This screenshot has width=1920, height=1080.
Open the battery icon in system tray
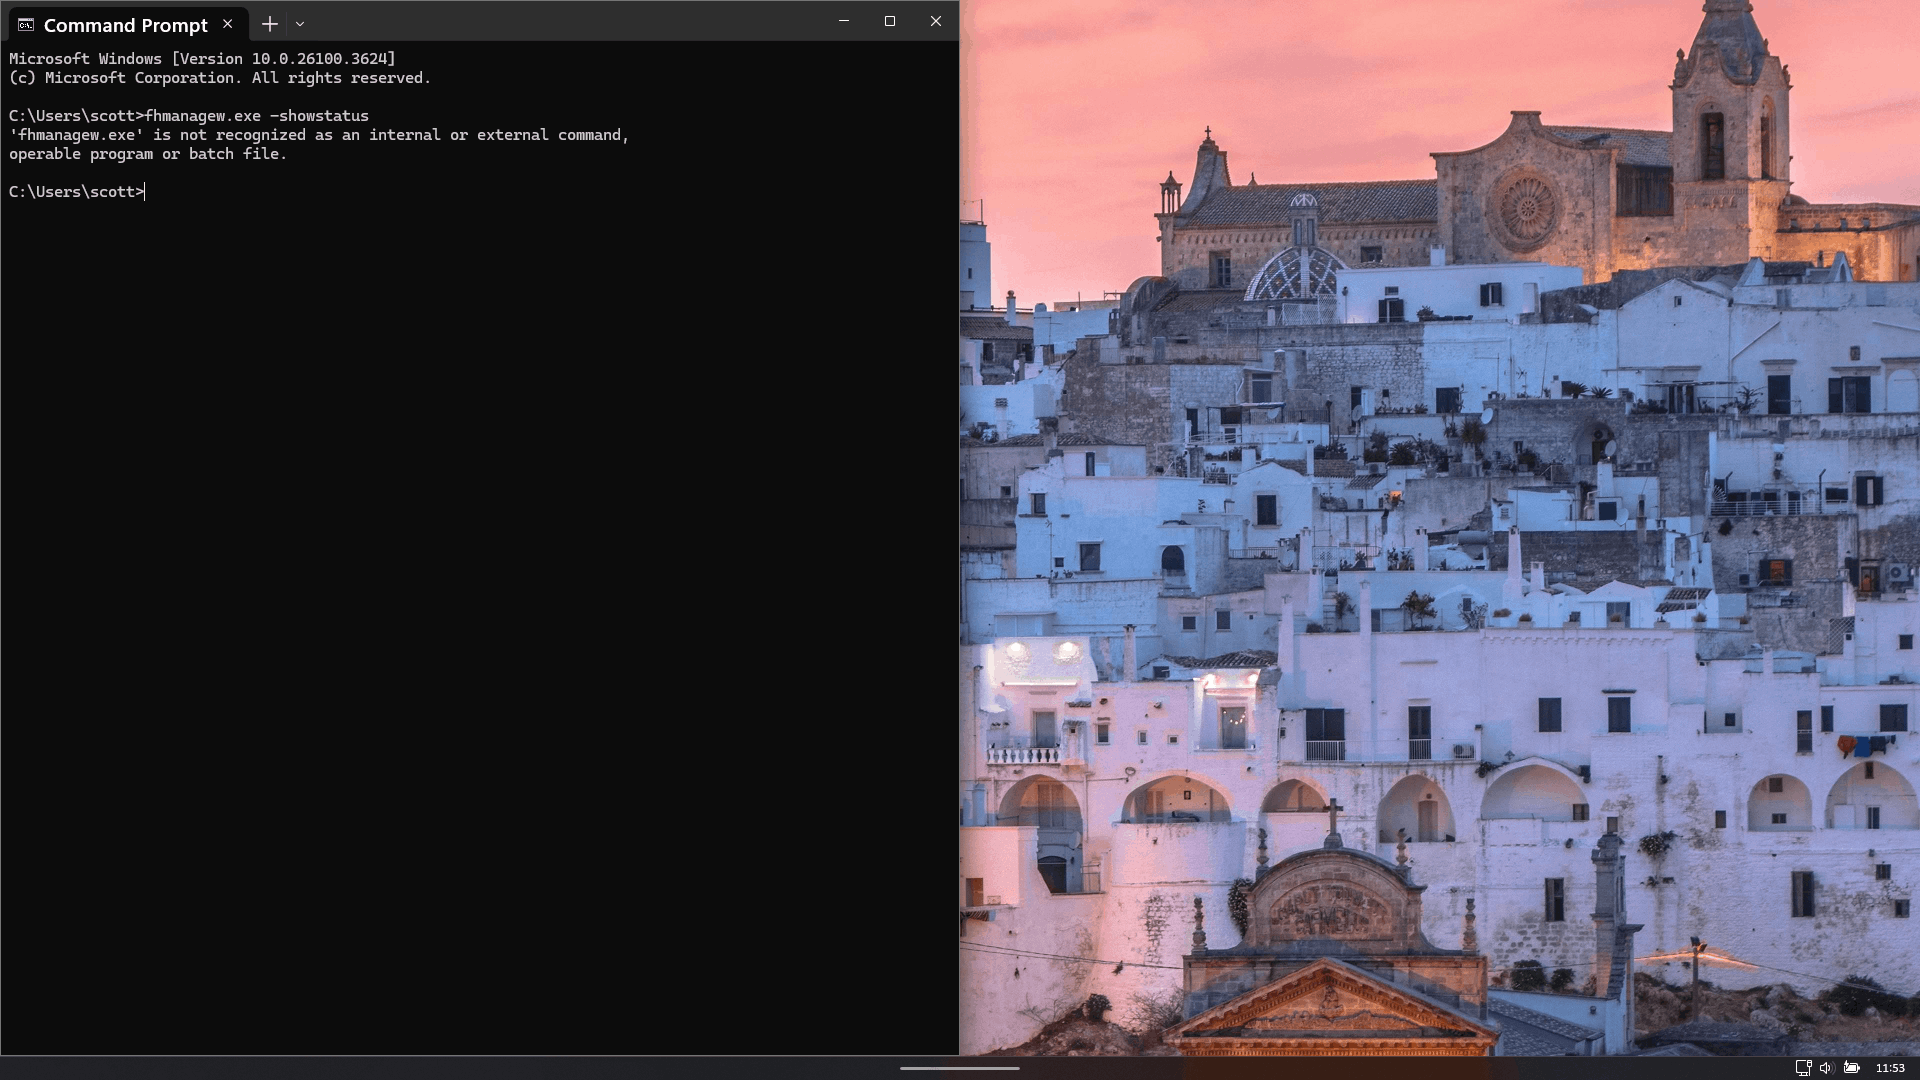(x=1851, y=1068)
